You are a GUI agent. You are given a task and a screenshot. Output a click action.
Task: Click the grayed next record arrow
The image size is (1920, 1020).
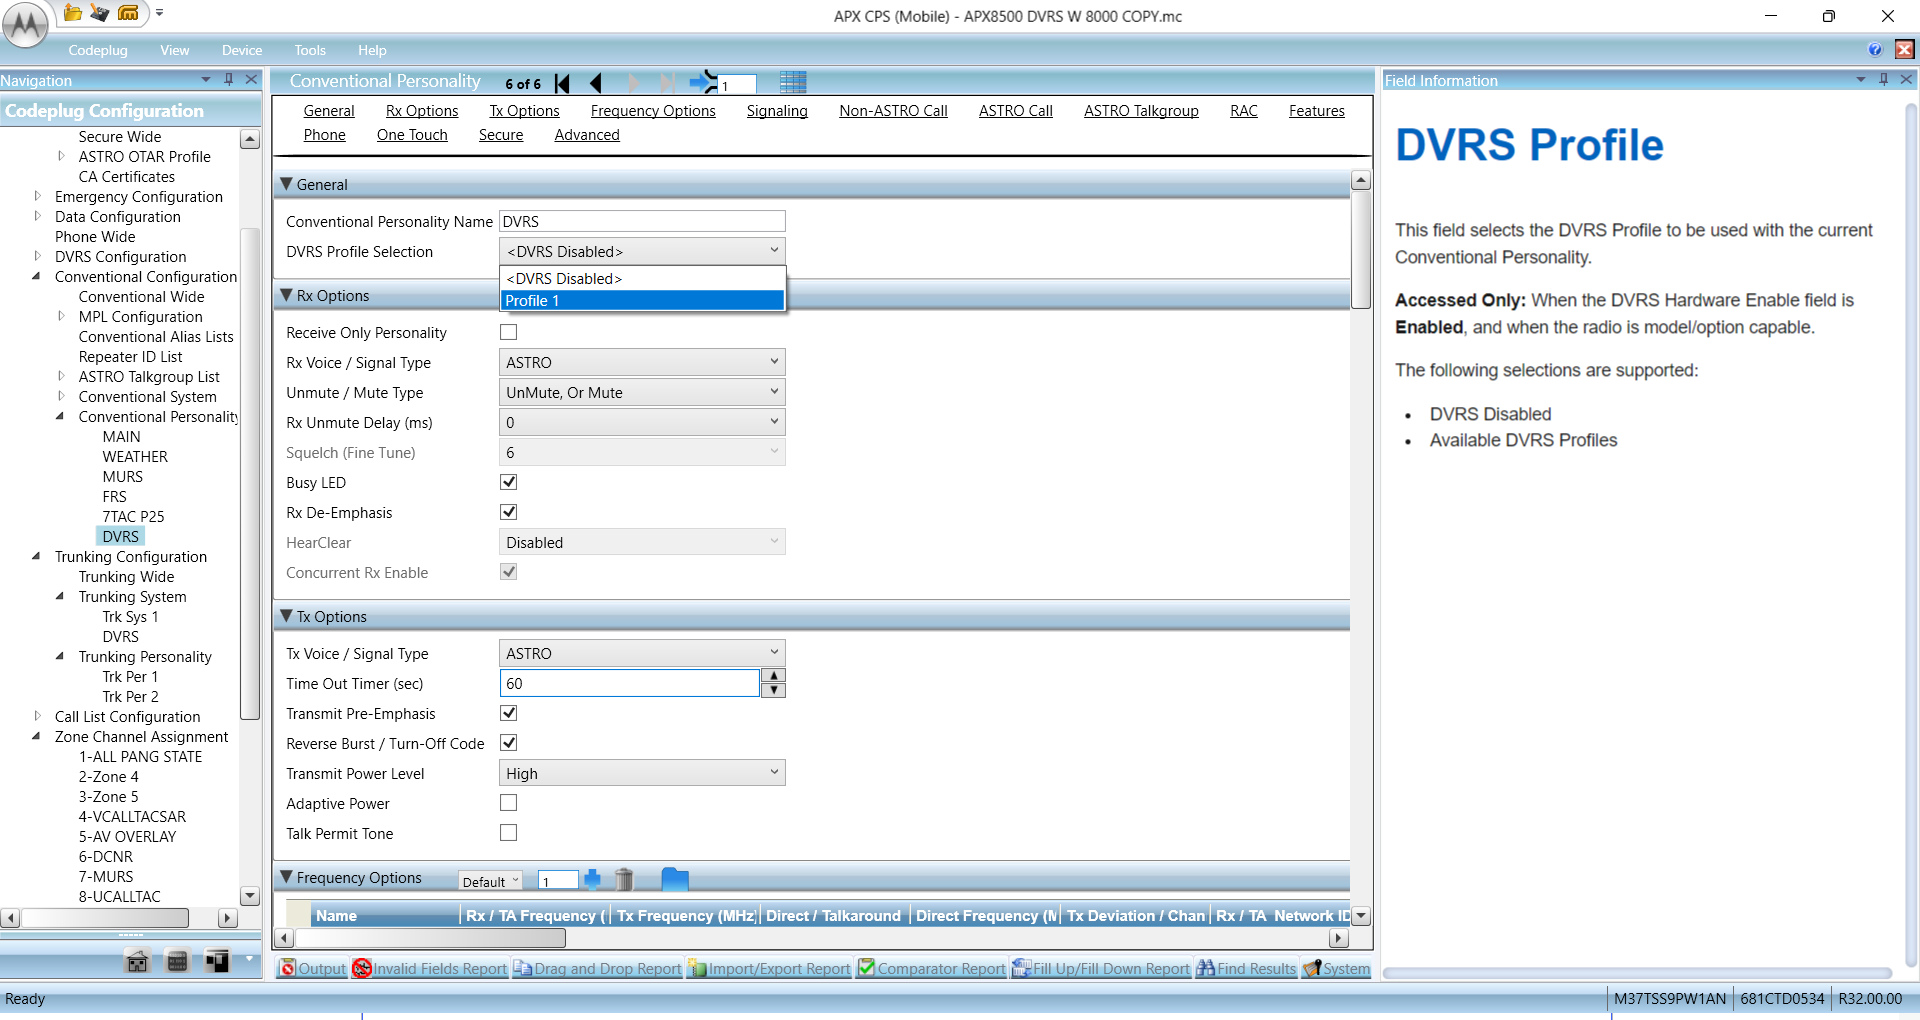[x=633, y=83]
